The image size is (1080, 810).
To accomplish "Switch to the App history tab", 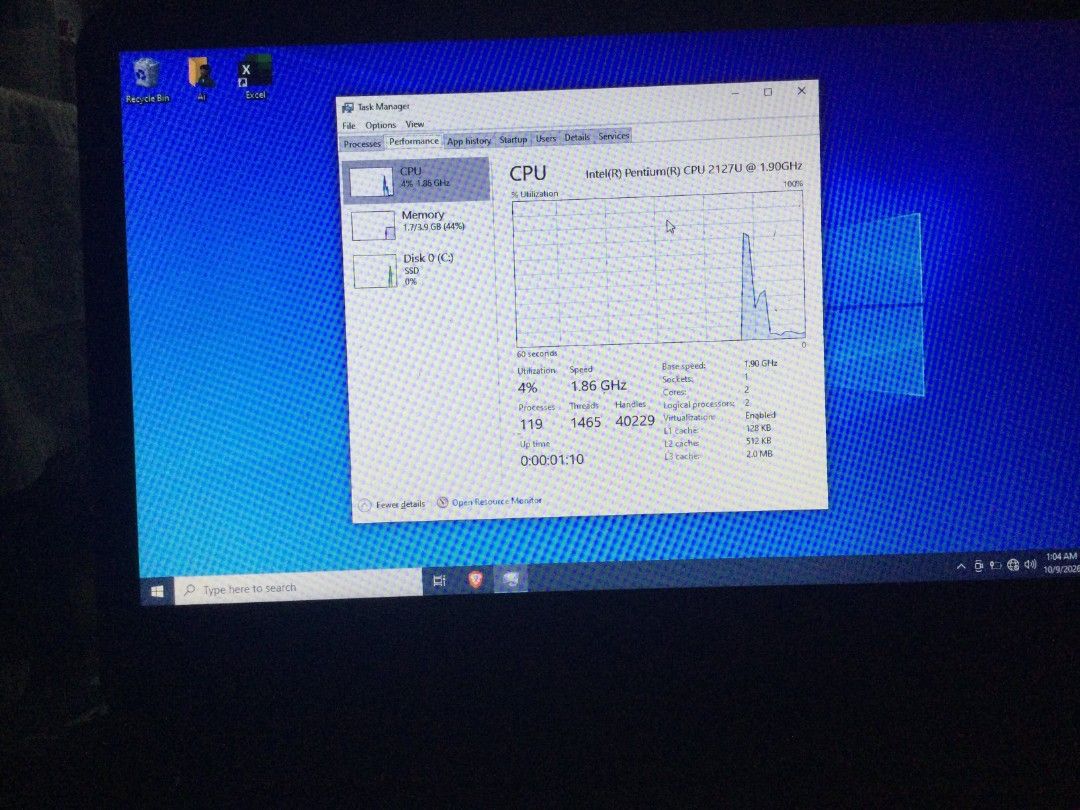I will click(x=469, y=141).
